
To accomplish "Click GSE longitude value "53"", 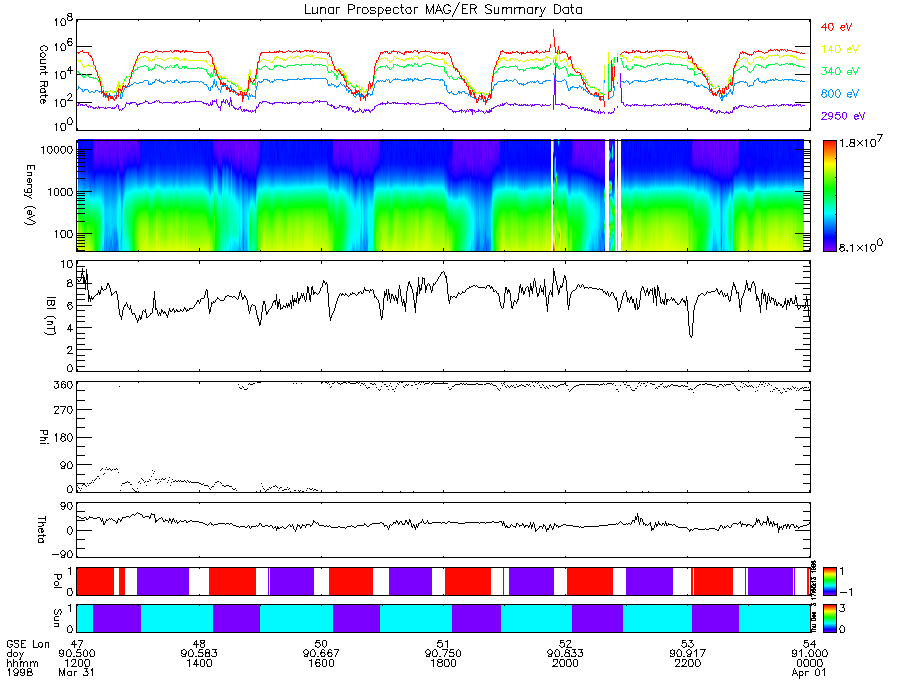I will pyautogui.click(x=688, y=644).
